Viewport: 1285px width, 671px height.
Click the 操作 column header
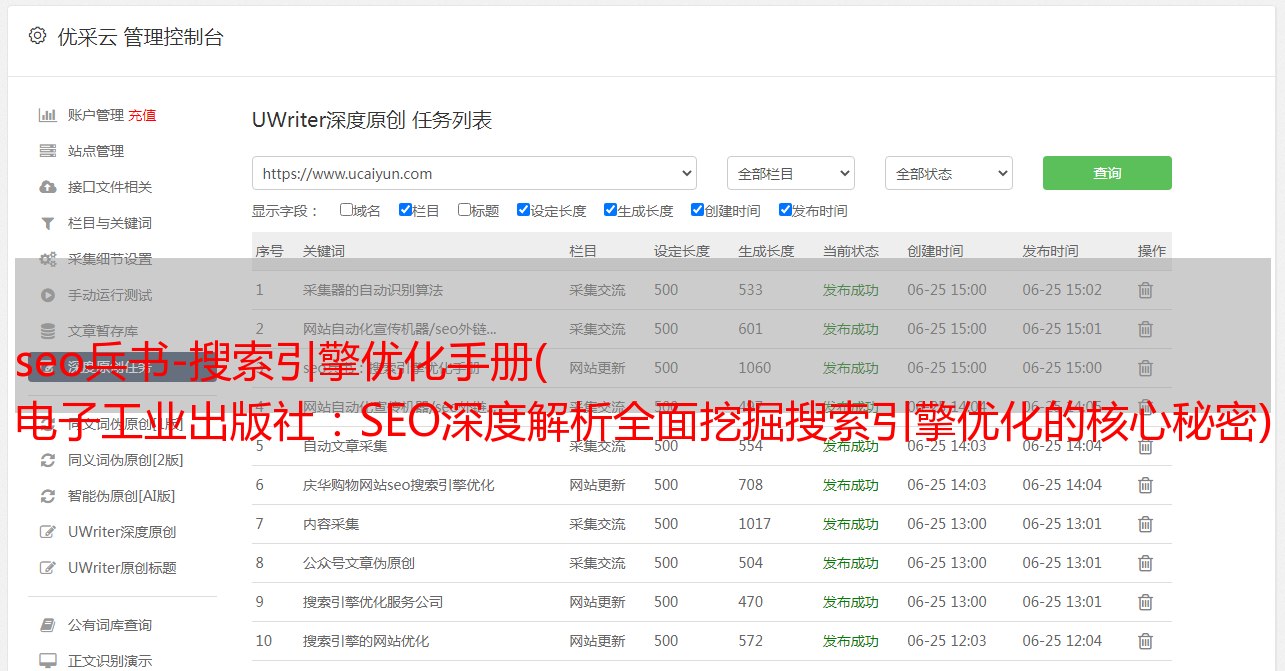(1152, 251)
